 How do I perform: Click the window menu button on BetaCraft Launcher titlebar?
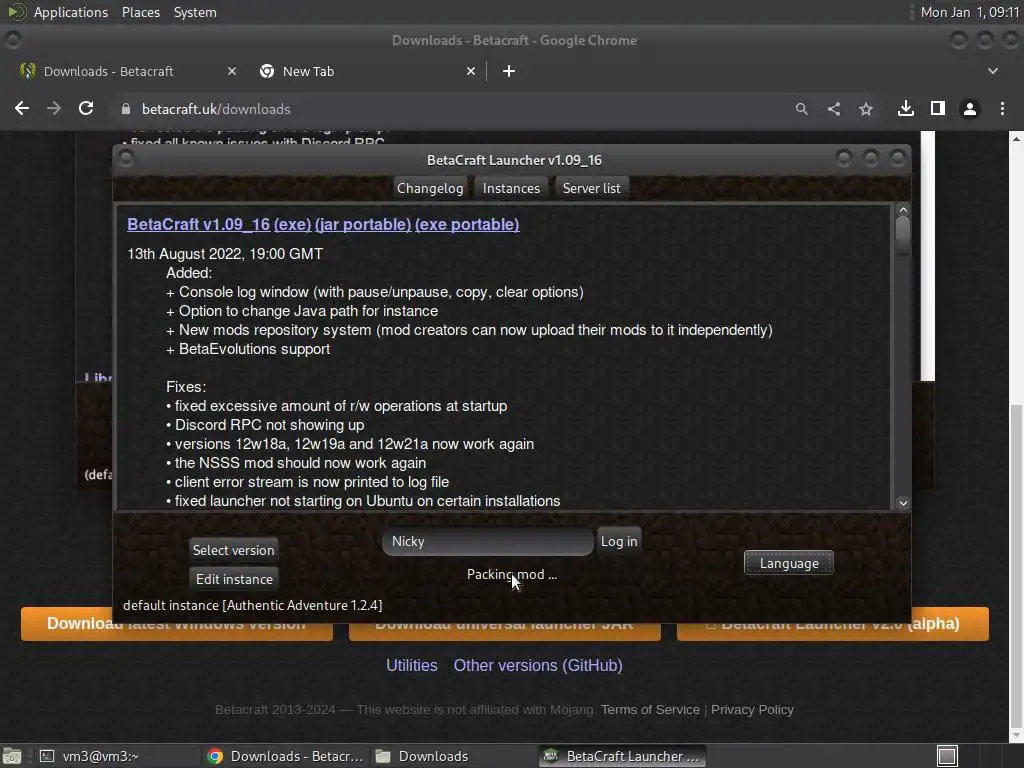(x=127, y=159)
